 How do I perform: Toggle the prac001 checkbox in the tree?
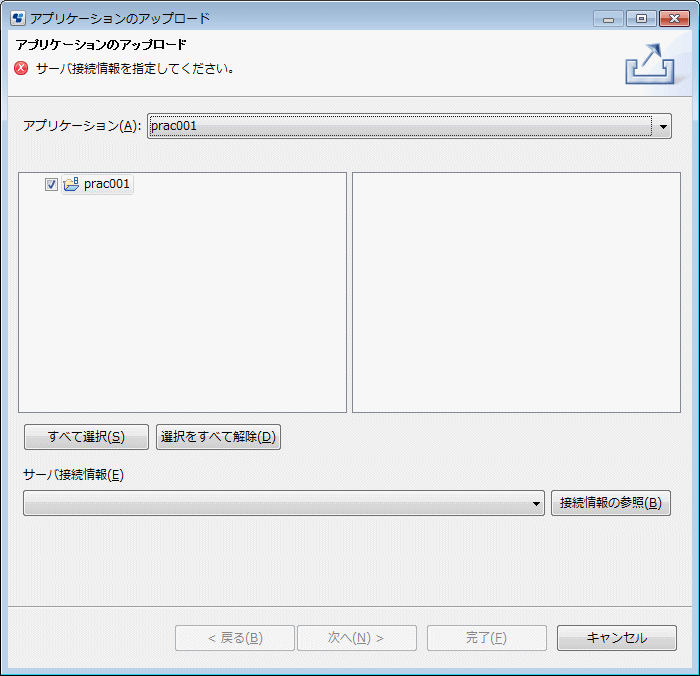coord(51,184)
